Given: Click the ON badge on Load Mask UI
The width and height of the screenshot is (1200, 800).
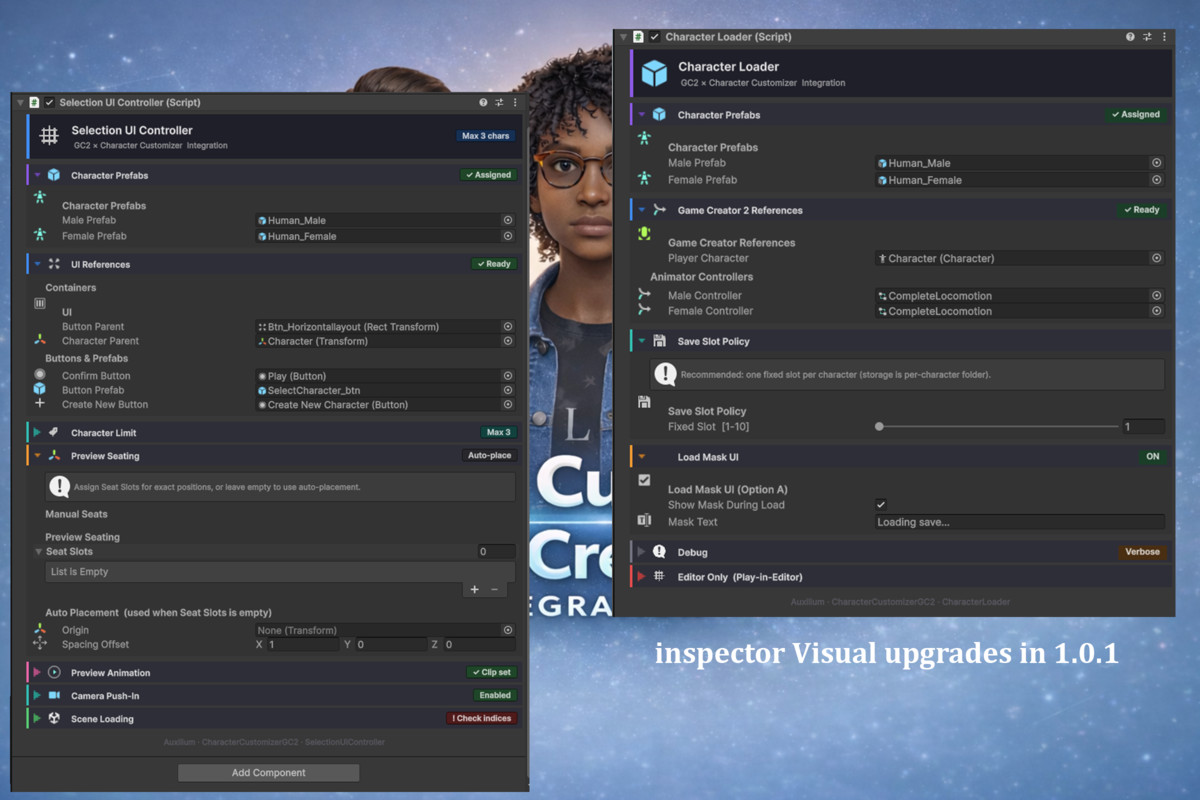Looking at the screenshot, I should [x=1153, y=457].
